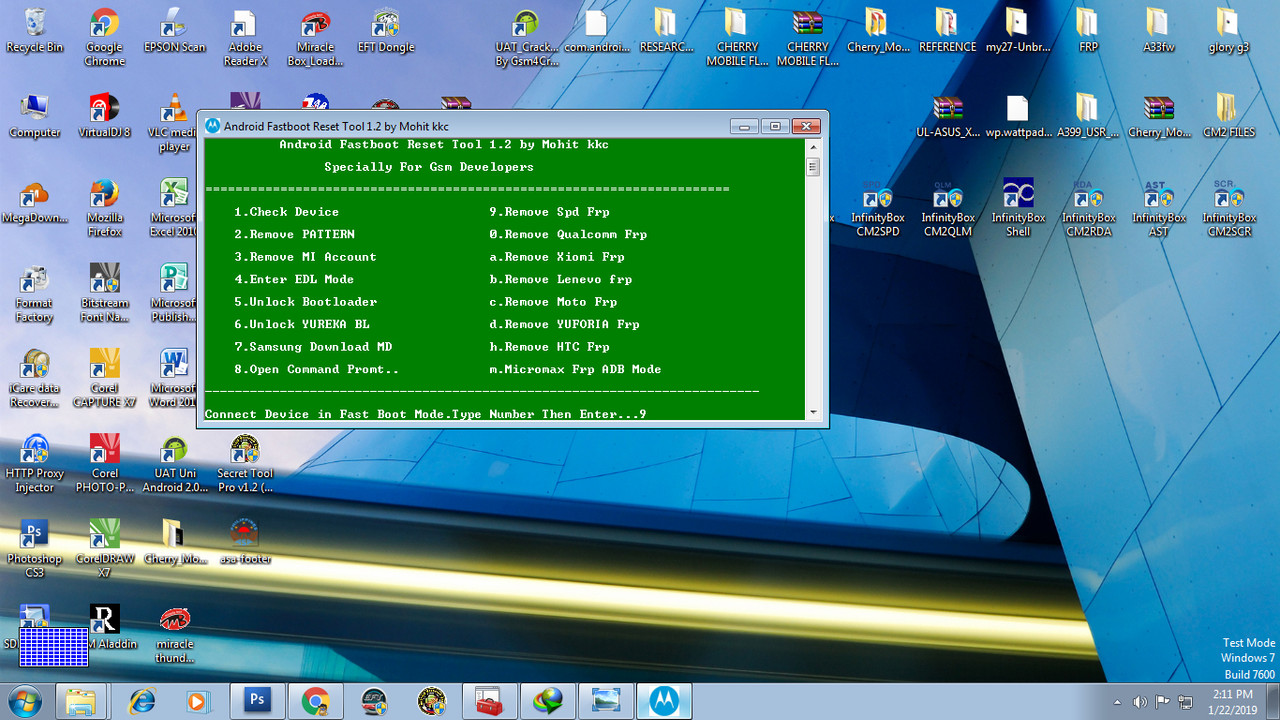Viewport: 1280px width, 720px height.
Task: Open GM2 FILES folder
Action: click(1228, 117)
